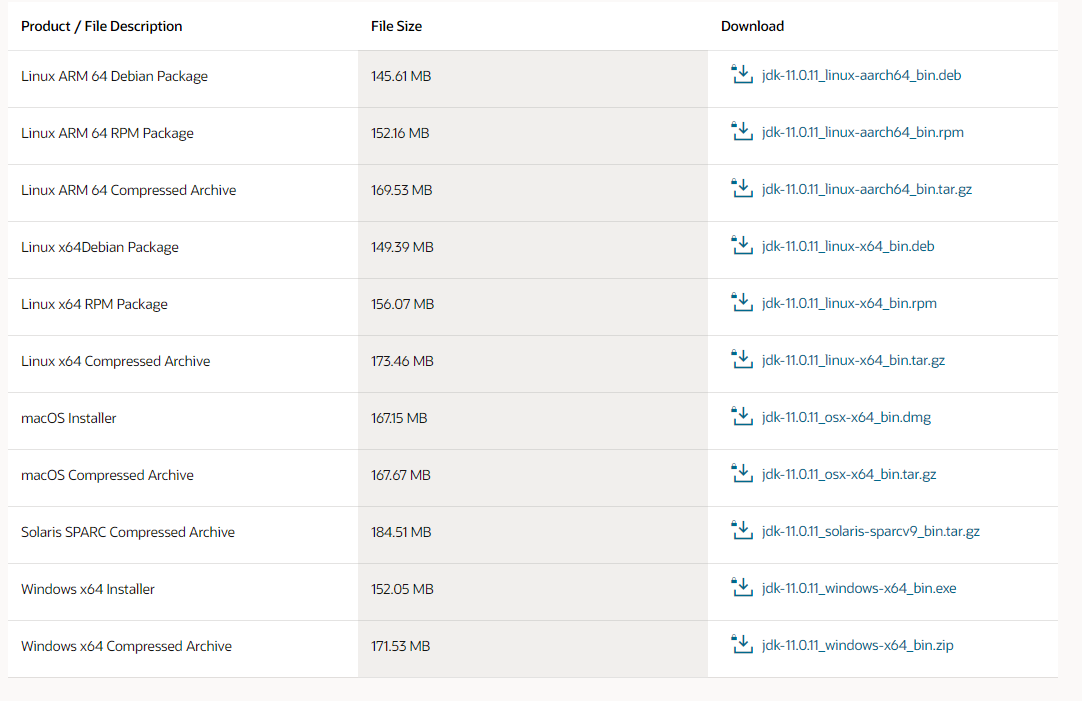Click download icon for macOS dmg installer
This screenshot has width=1082, height=701.
(741, 417)
